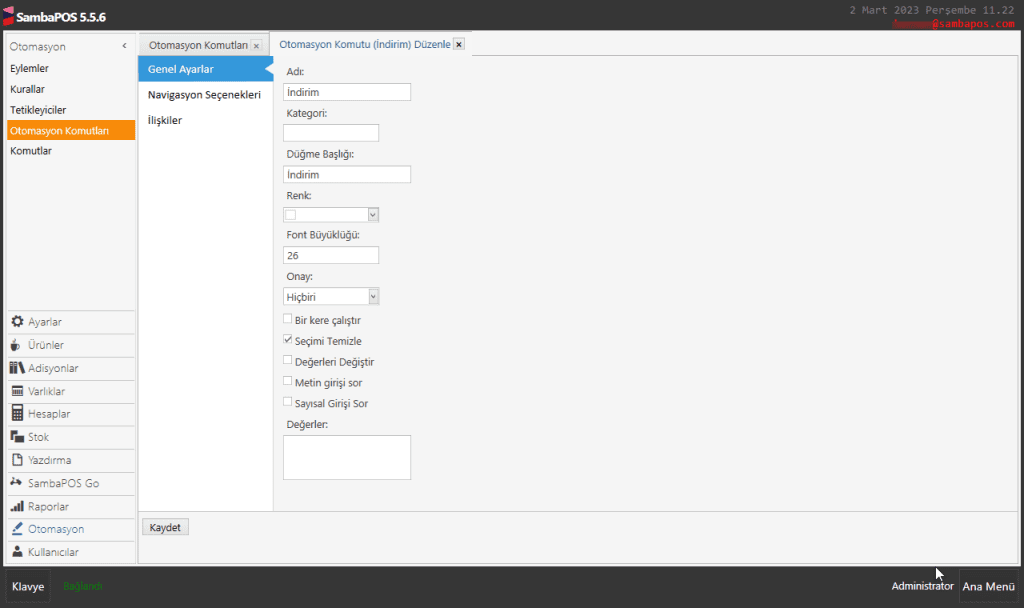
Task: Uncheck the 'Seçimi Temizle' checkbox
Action: pos(288,341)
